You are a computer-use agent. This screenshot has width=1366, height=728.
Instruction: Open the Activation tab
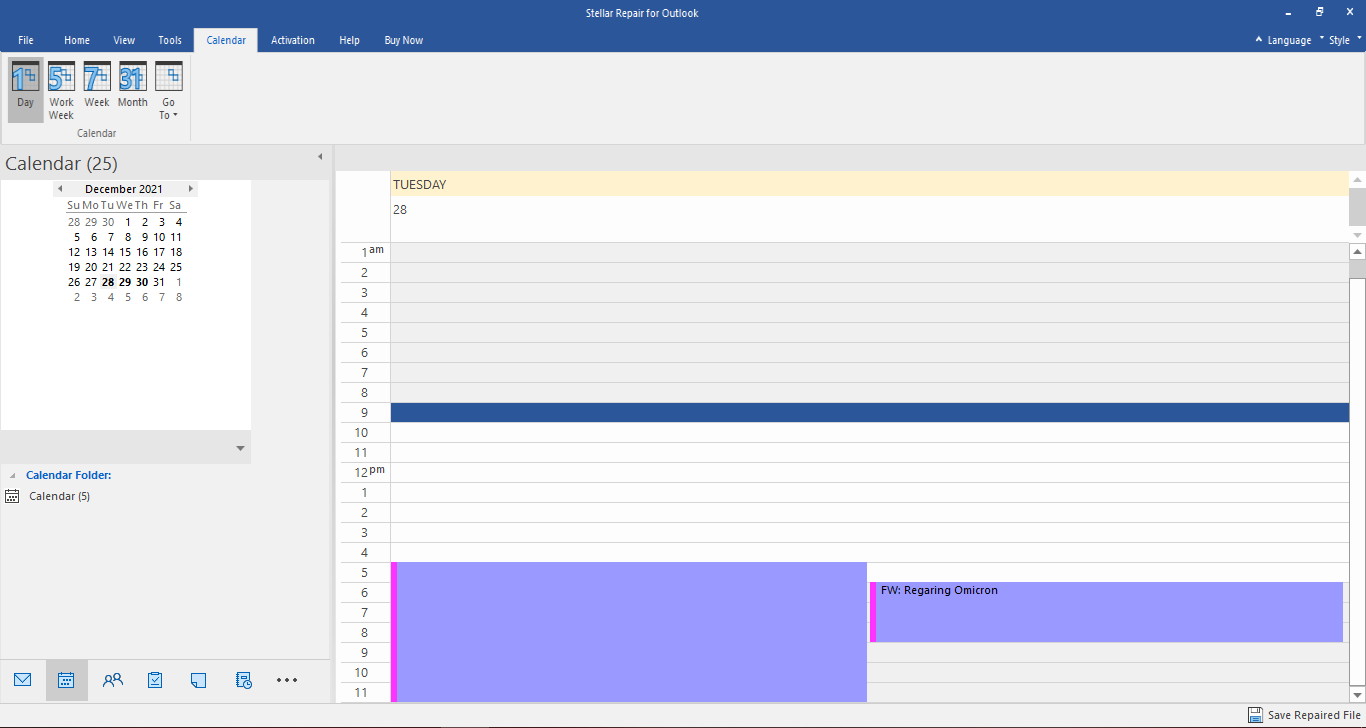click(x=293, y=40)
